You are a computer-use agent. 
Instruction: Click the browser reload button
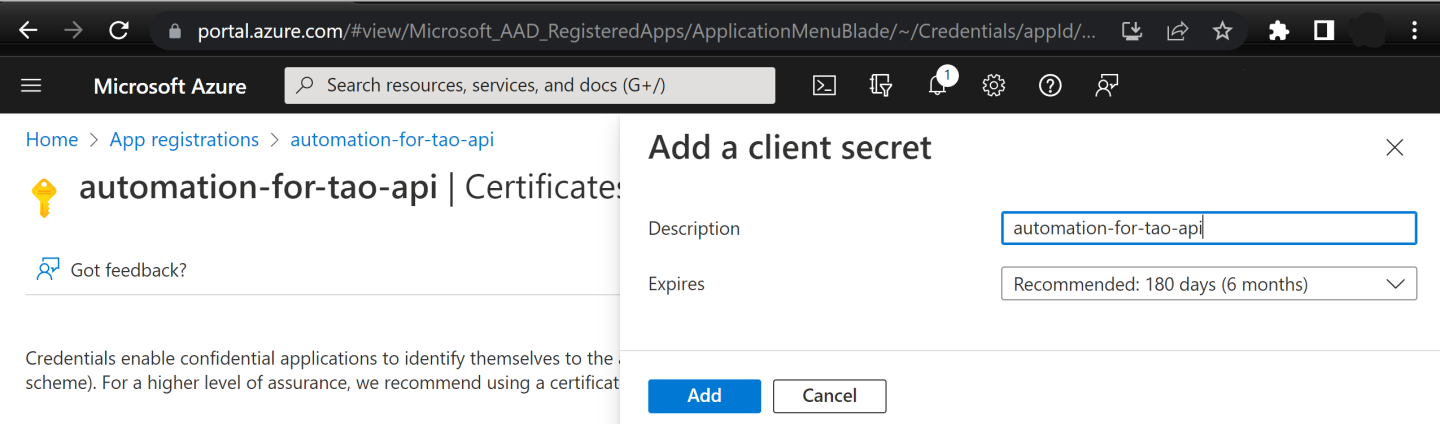point(119,31)
